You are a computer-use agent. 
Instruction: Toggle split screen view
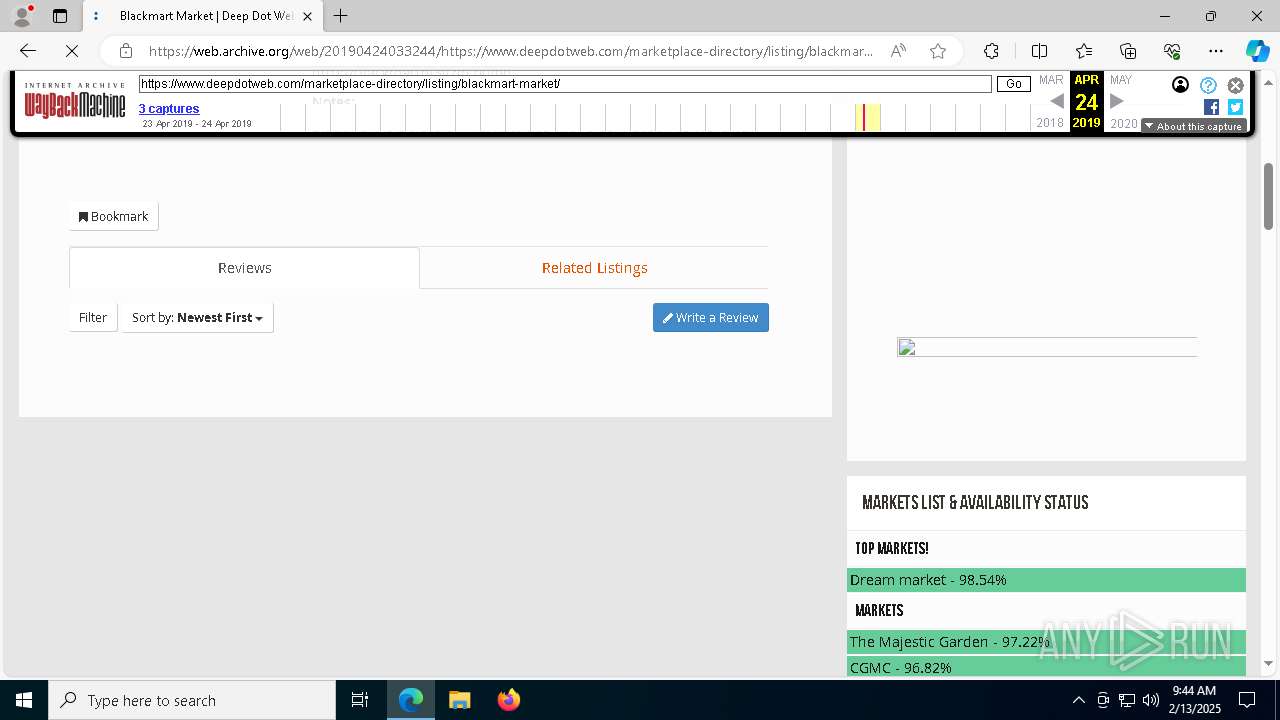1039,51
